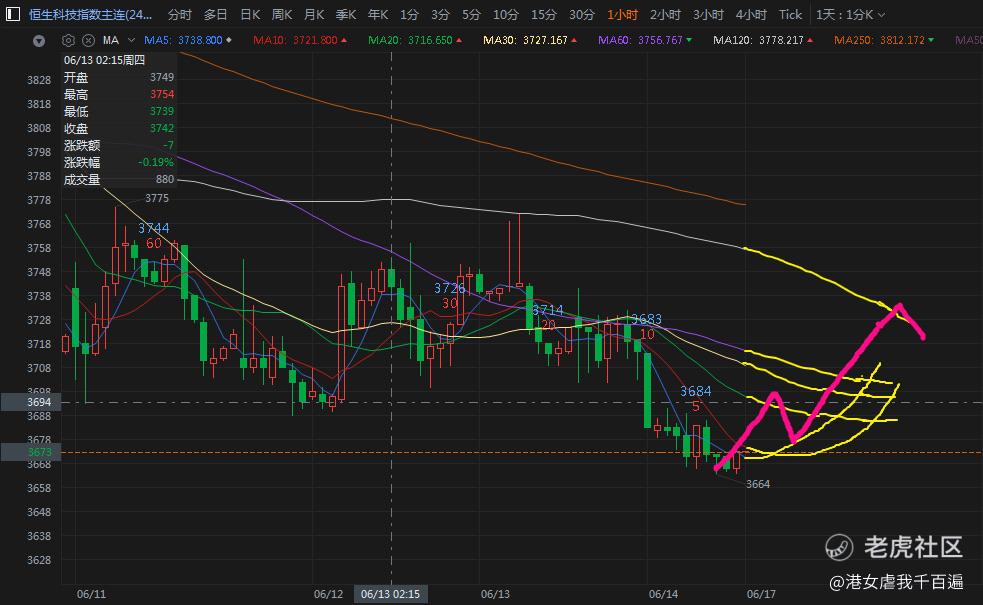Collapse indicator list with round arrow icon
The width and height of the screenshot is (983, 605).
39,41
